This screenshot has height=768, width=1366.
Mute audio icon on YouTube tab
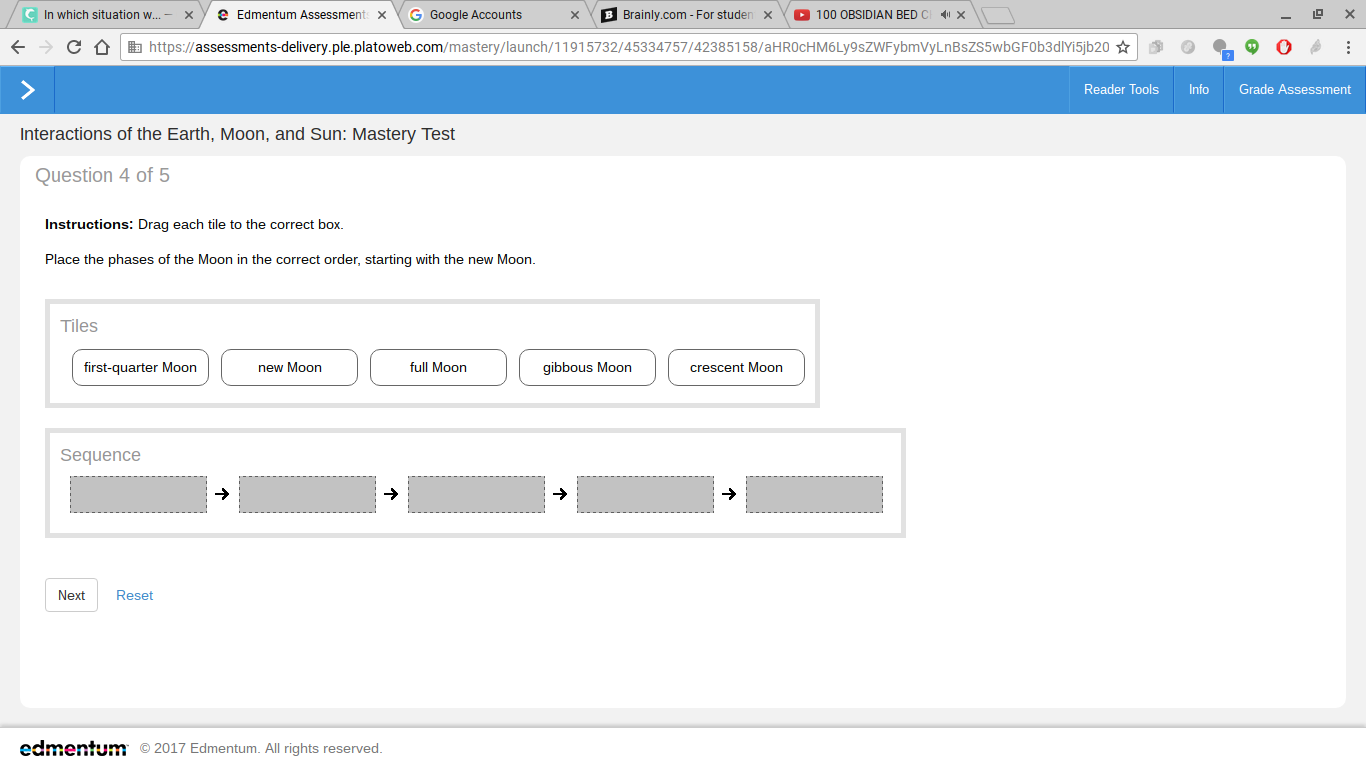[945, 15]
